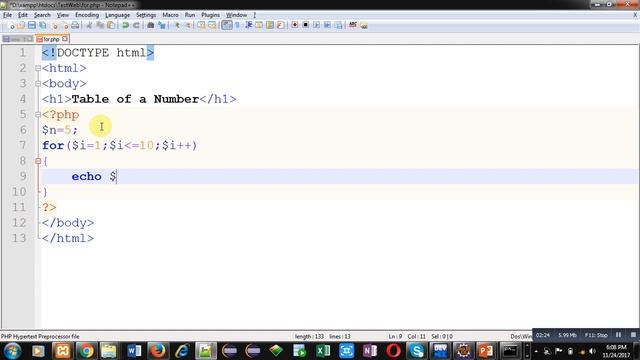The height and width of the screenshot is (360, 640).
Task: Collapse the <?php fold marker on line 5
Action: (x=38, y=115)
